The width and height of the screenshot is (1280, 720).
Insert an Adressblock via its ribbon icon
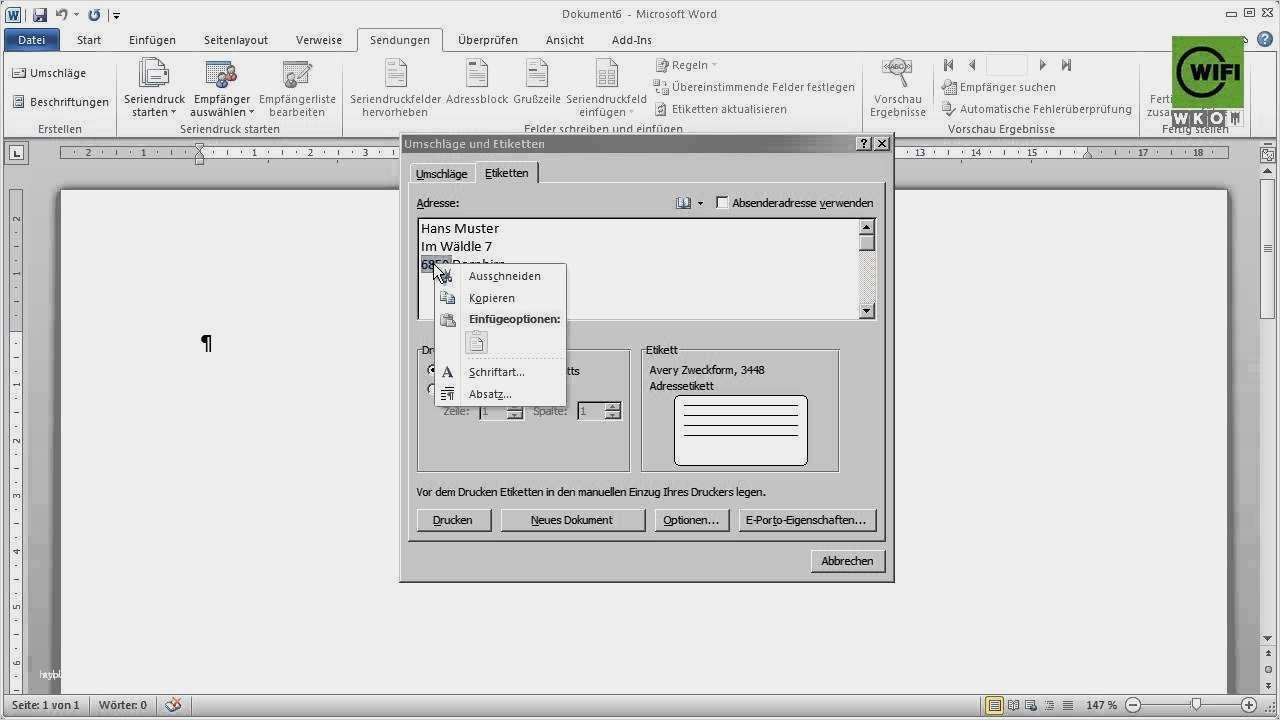tap(477, 87)
